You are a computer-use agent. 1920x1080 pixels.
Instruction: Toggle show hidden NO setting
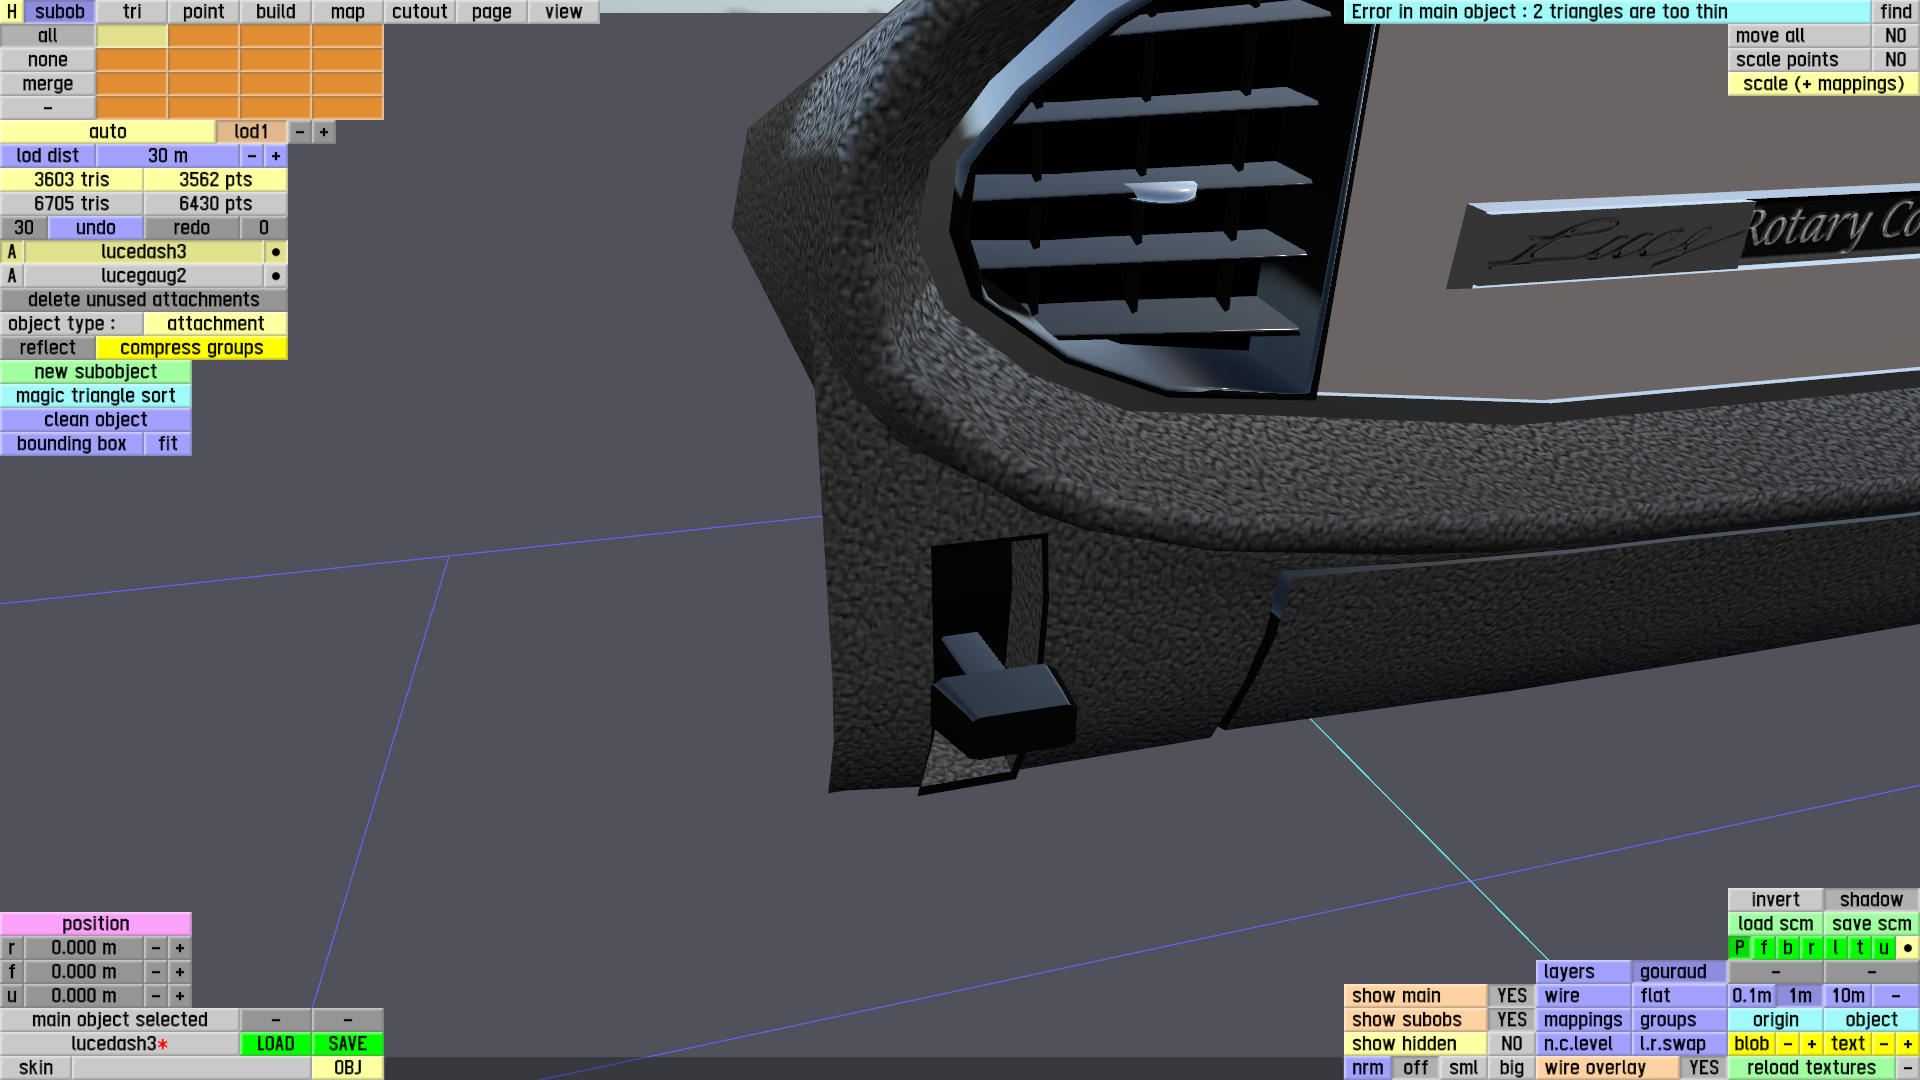pyautogui.click(x=1511, y=1044)
